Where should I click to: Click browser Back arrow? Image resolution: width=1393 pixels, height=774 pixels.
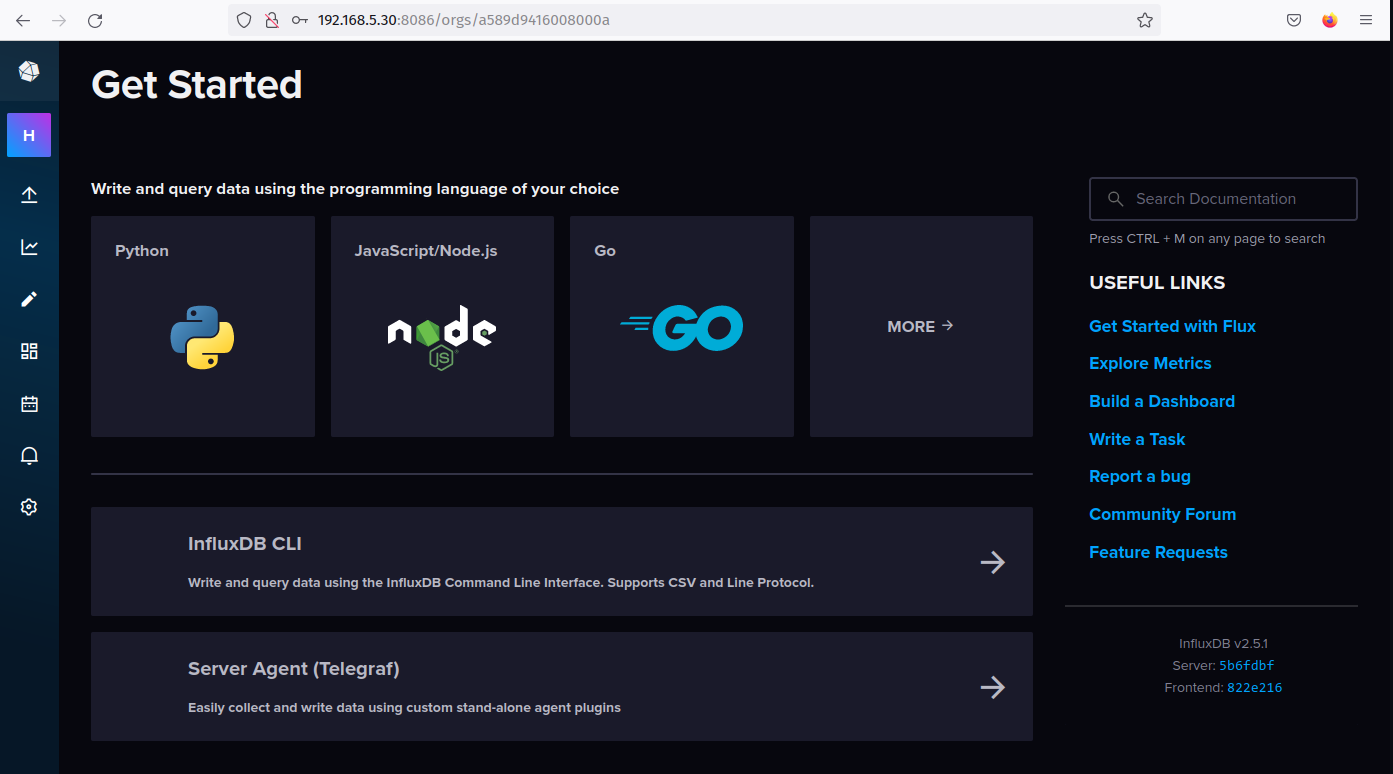click(x=23, y=20)
